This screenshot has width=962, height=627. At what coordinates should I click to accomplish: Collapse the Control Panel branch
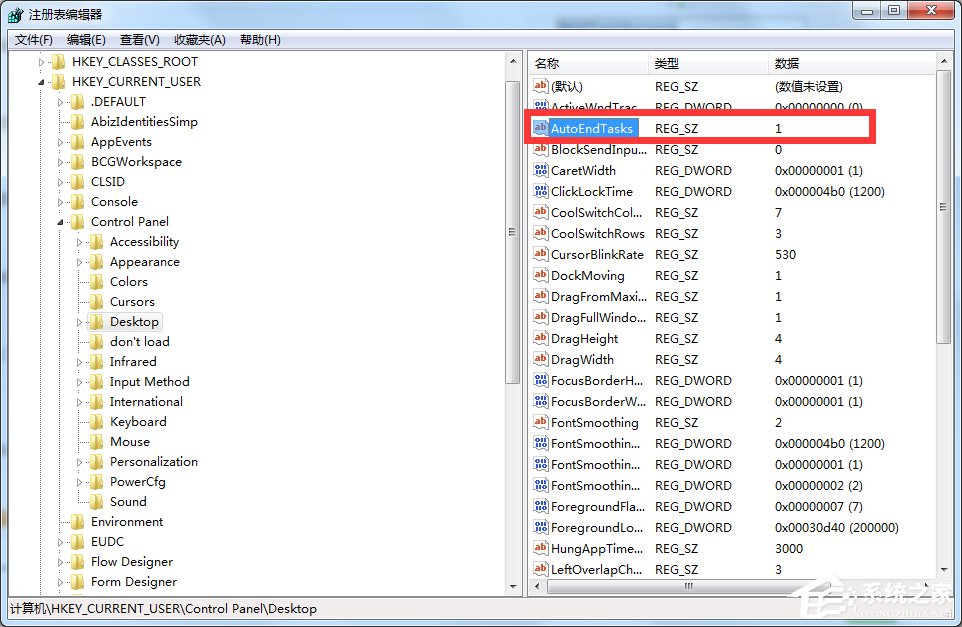[x=60, y=221]
